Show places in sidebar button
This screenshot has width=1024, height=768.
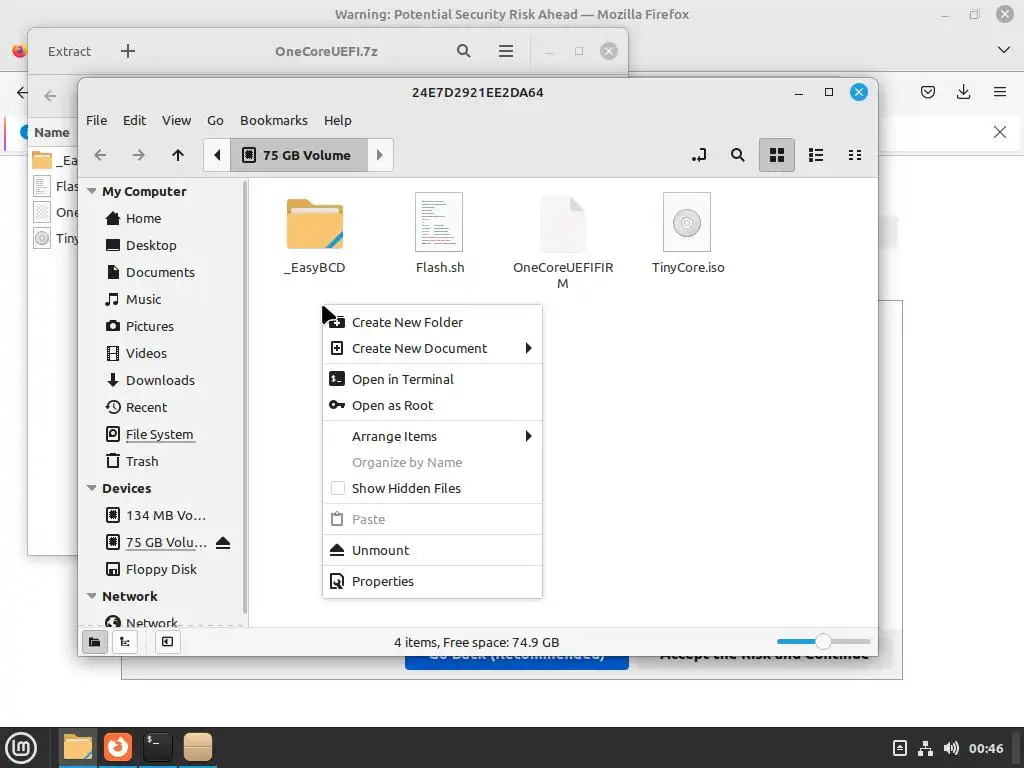(x=95, y=642)
